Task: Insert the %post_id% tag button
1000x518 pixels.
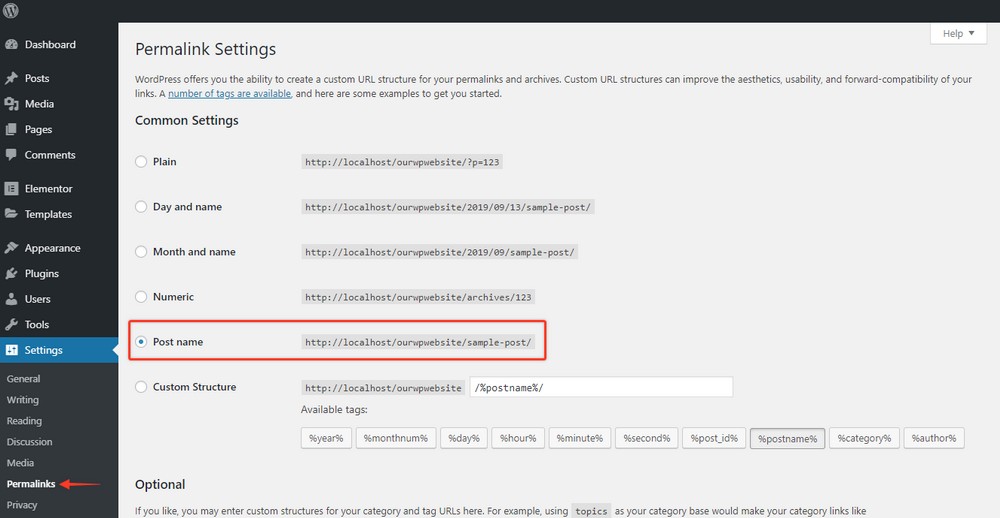Action: tap(714, 438)
